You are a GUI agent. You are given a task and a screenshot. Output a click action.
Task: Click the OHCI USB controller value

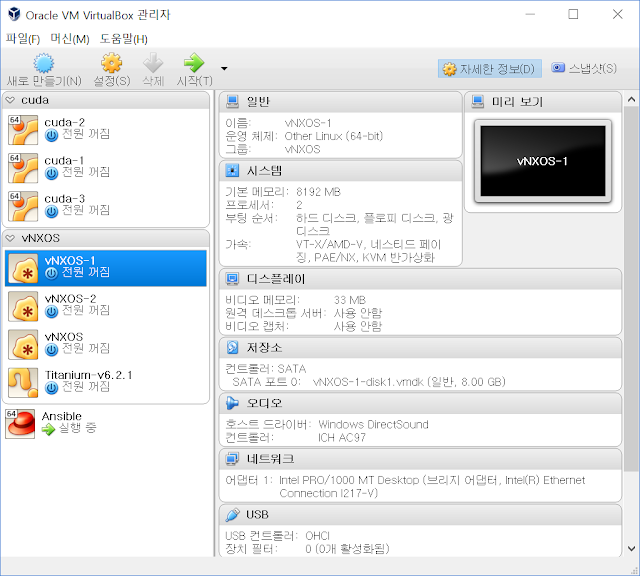click(317, 536)
